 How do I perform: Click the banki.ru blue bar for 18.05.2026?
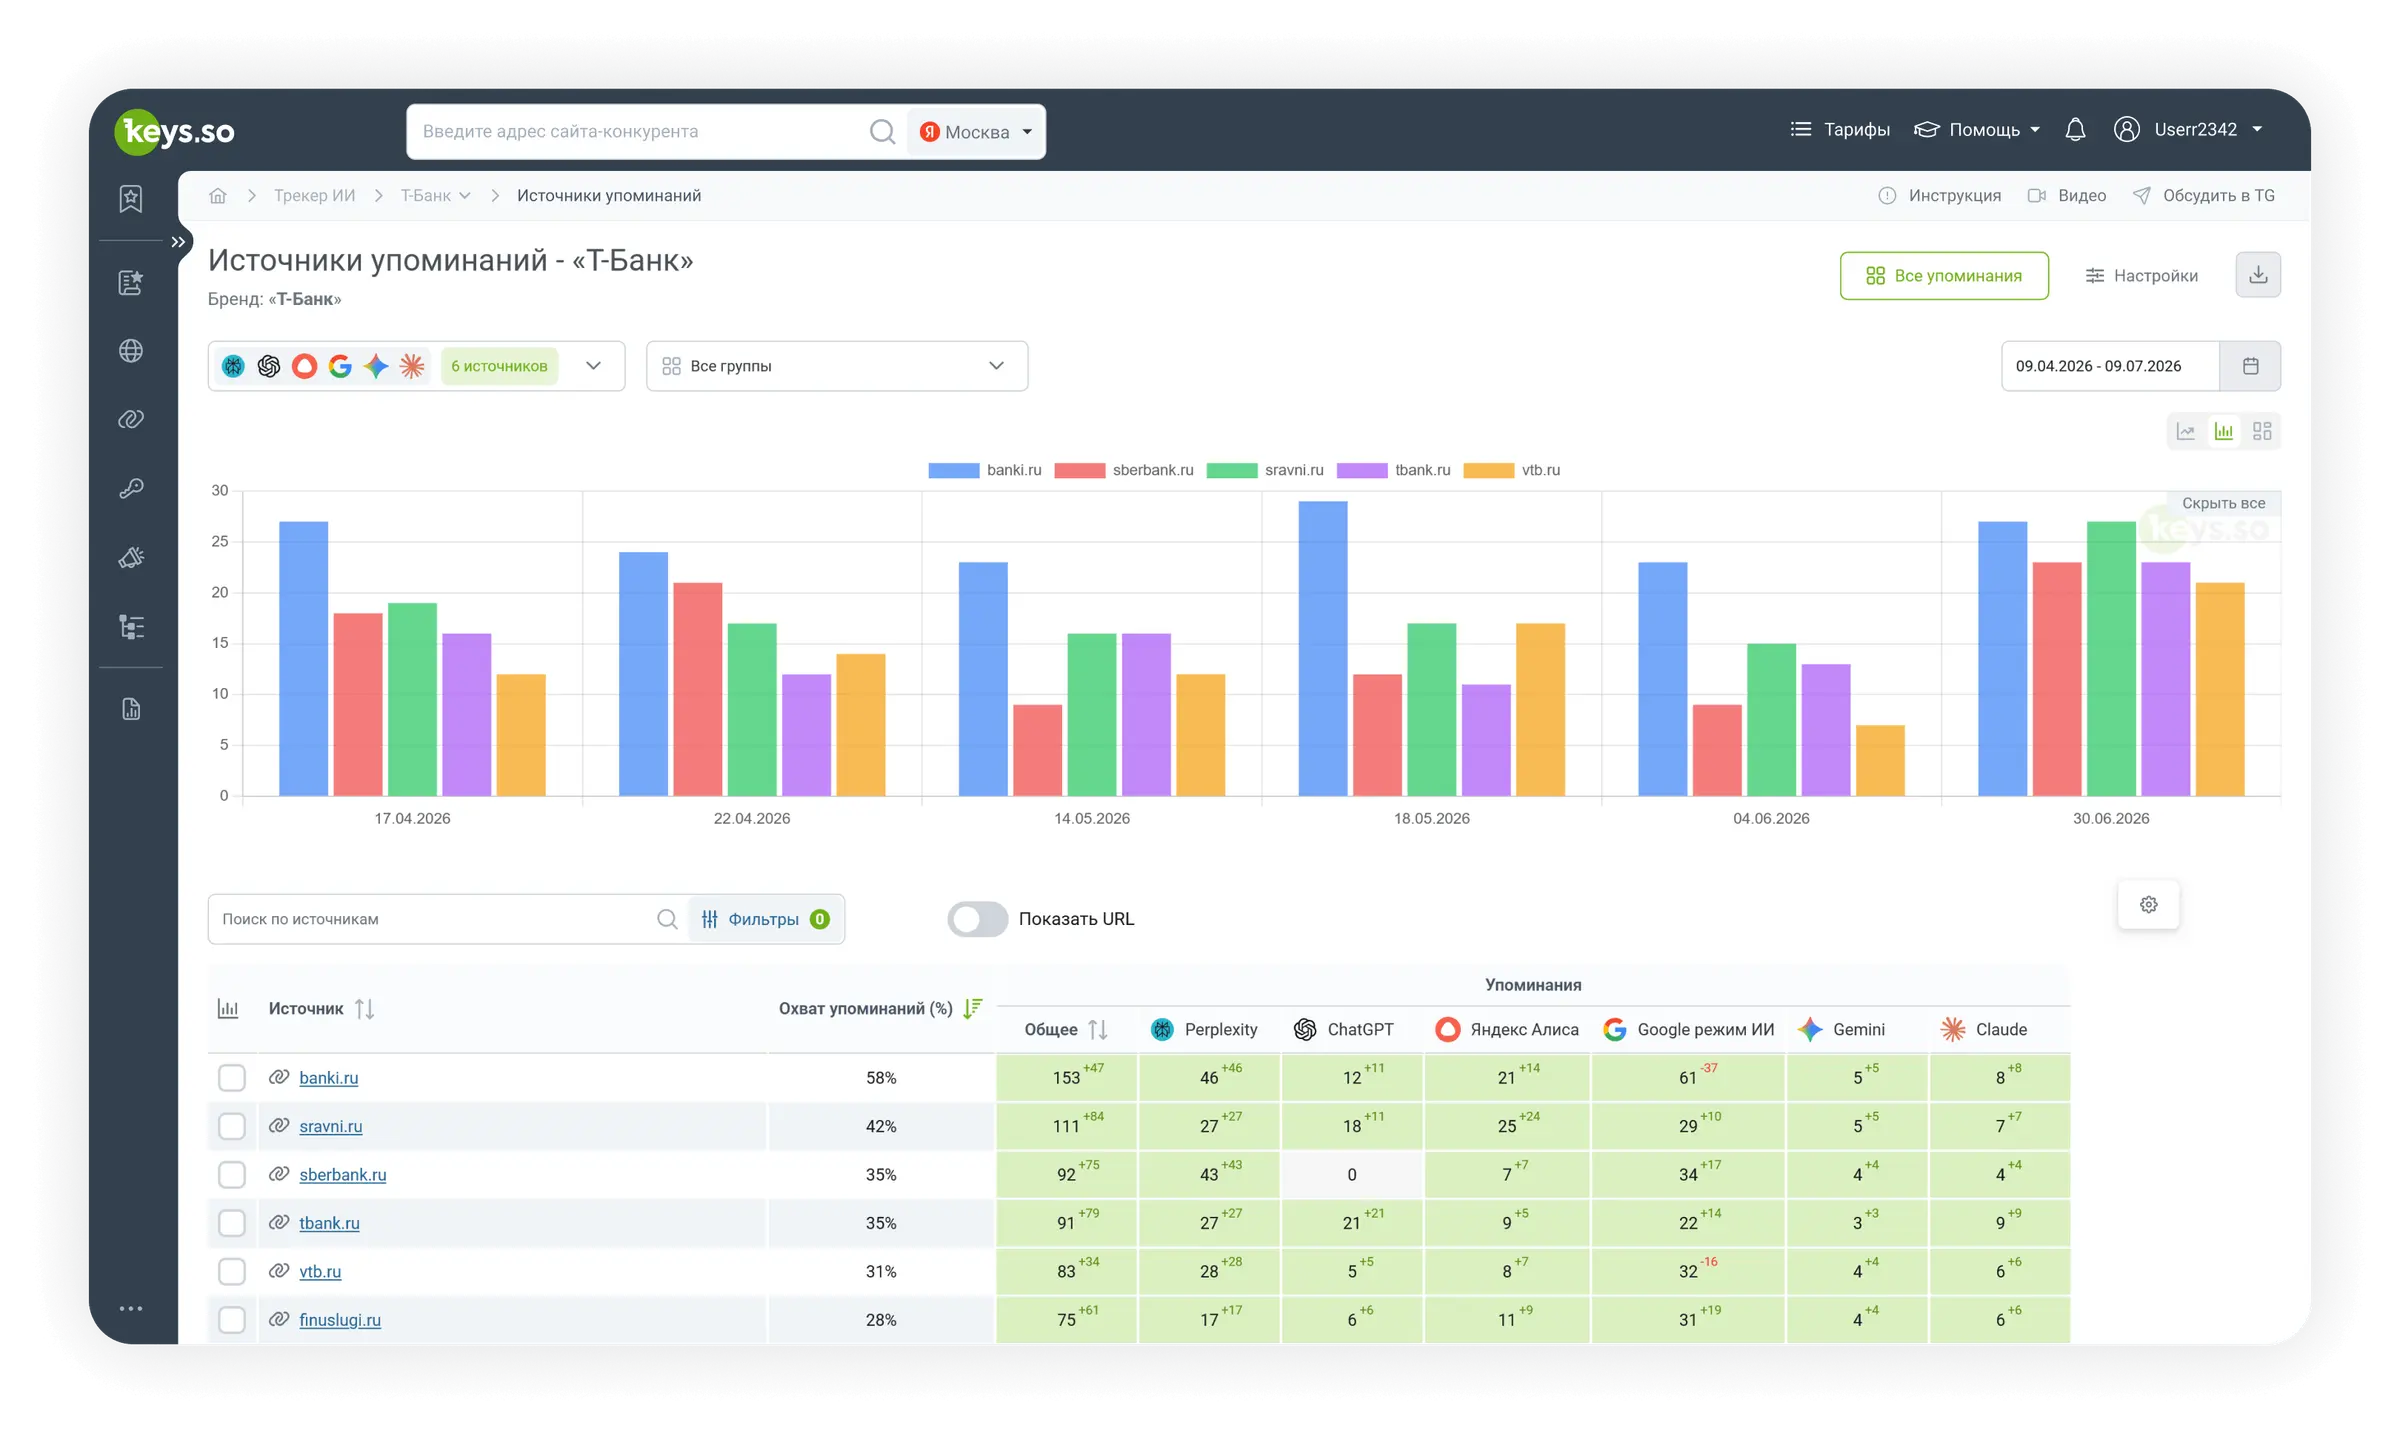click(x=1323, y=649)
